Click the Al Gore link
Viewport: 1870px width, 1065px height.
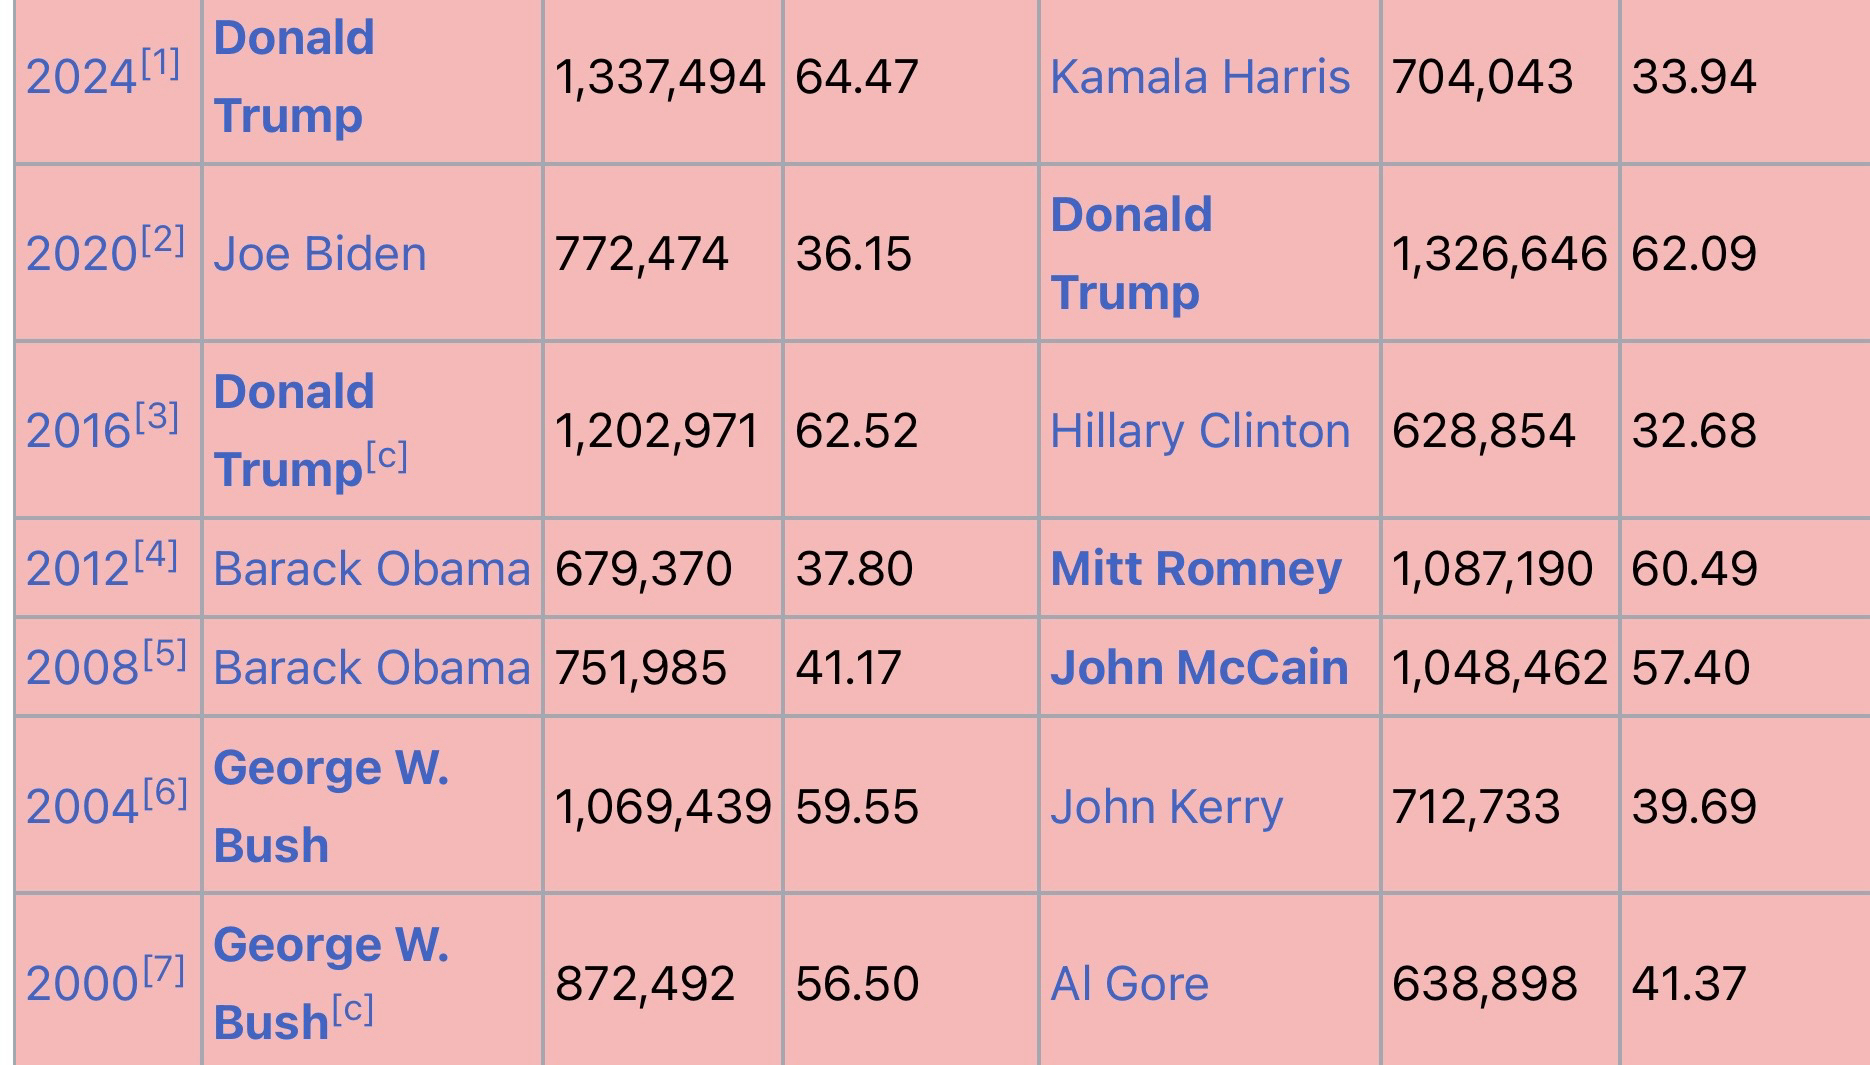pos(1129,984)
